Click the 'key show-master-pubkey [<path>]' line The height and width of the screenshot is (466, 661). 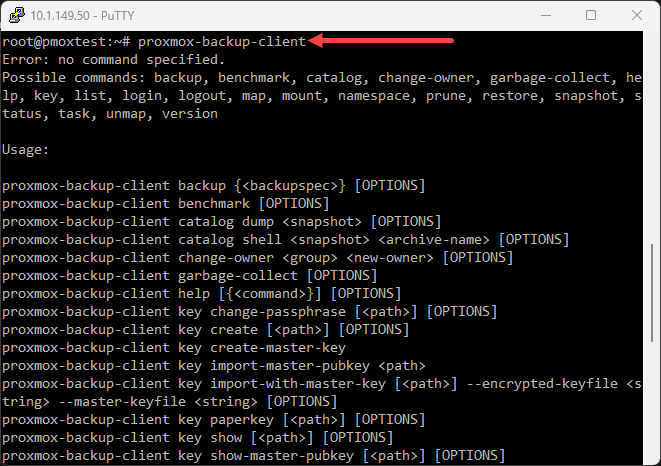(253, 456)
